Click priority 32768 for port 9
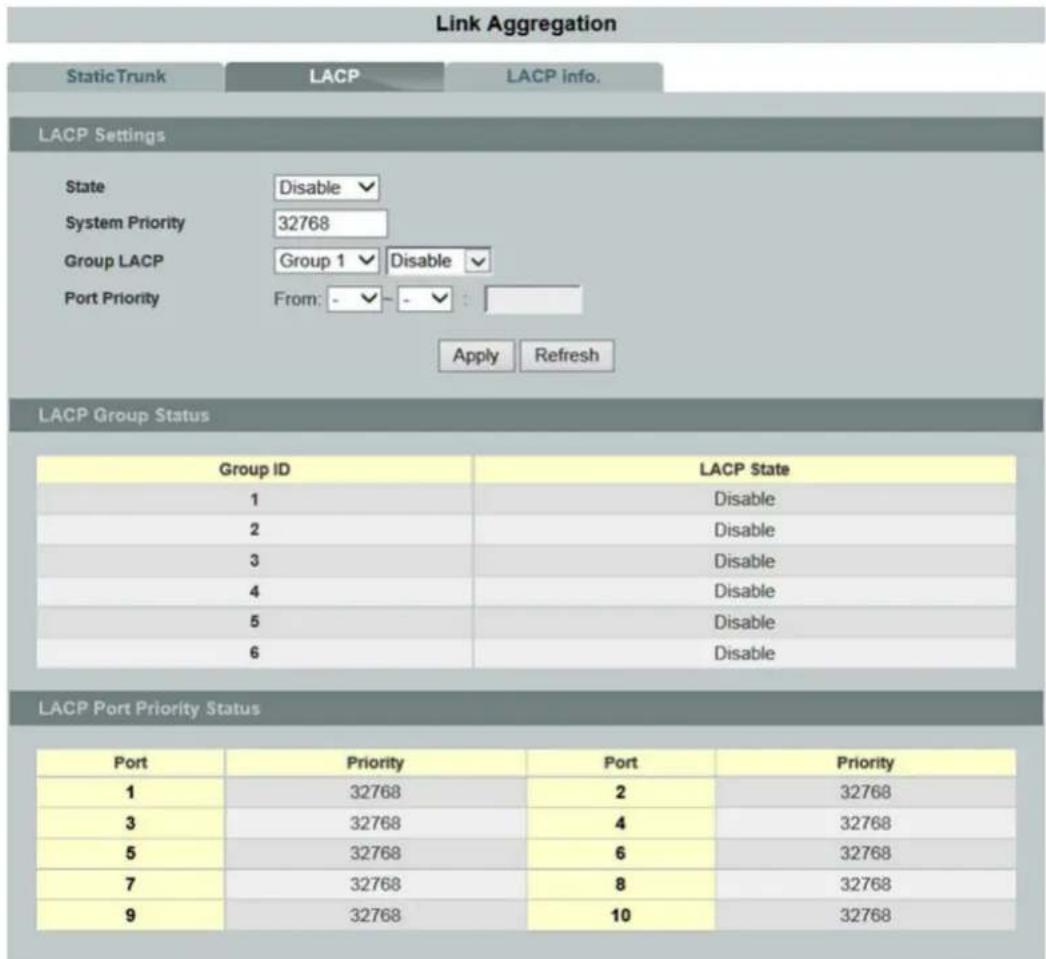 [x=375, y=915]
